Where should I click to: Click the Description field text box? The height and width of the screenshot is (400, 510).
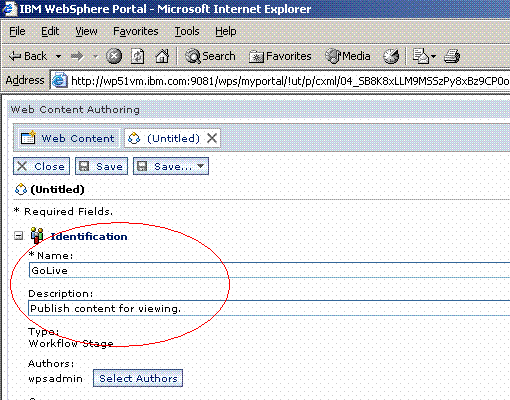point(269,308)
